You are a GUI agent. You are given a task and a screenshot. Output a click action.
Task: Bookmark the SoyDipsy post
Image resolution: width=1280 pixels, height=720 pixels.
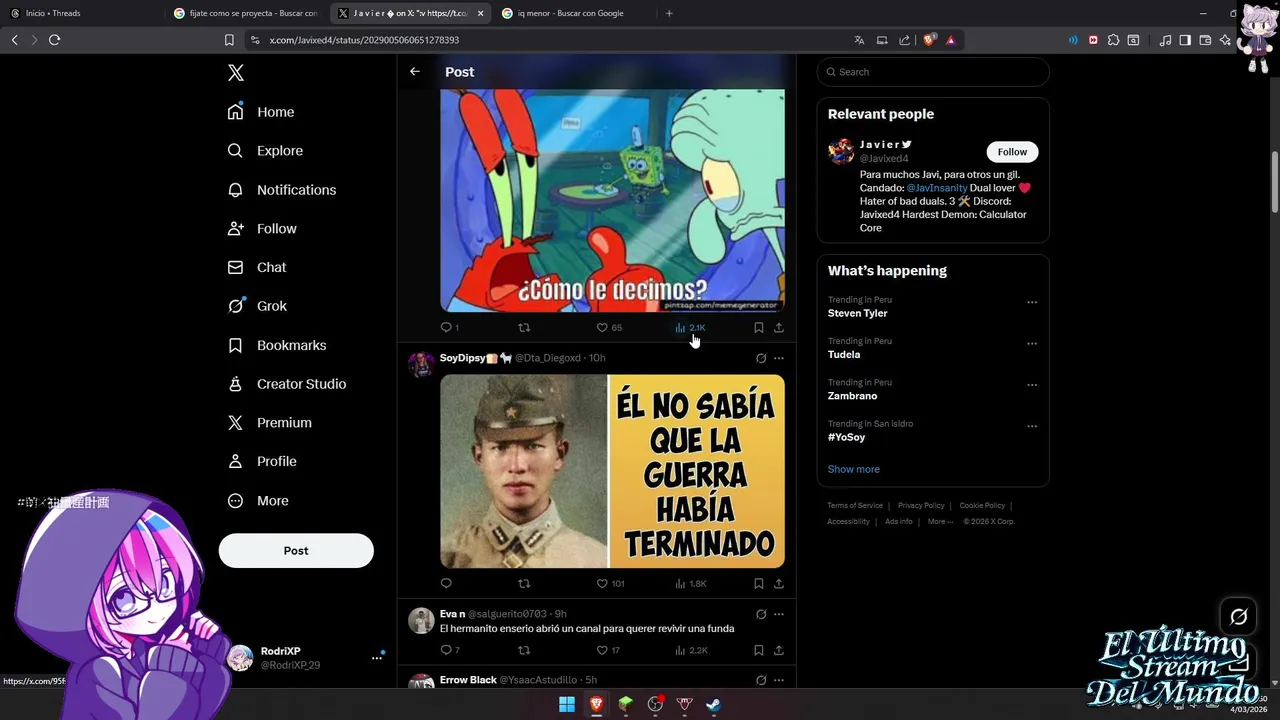pyautogui.click(x=759, y=584)
